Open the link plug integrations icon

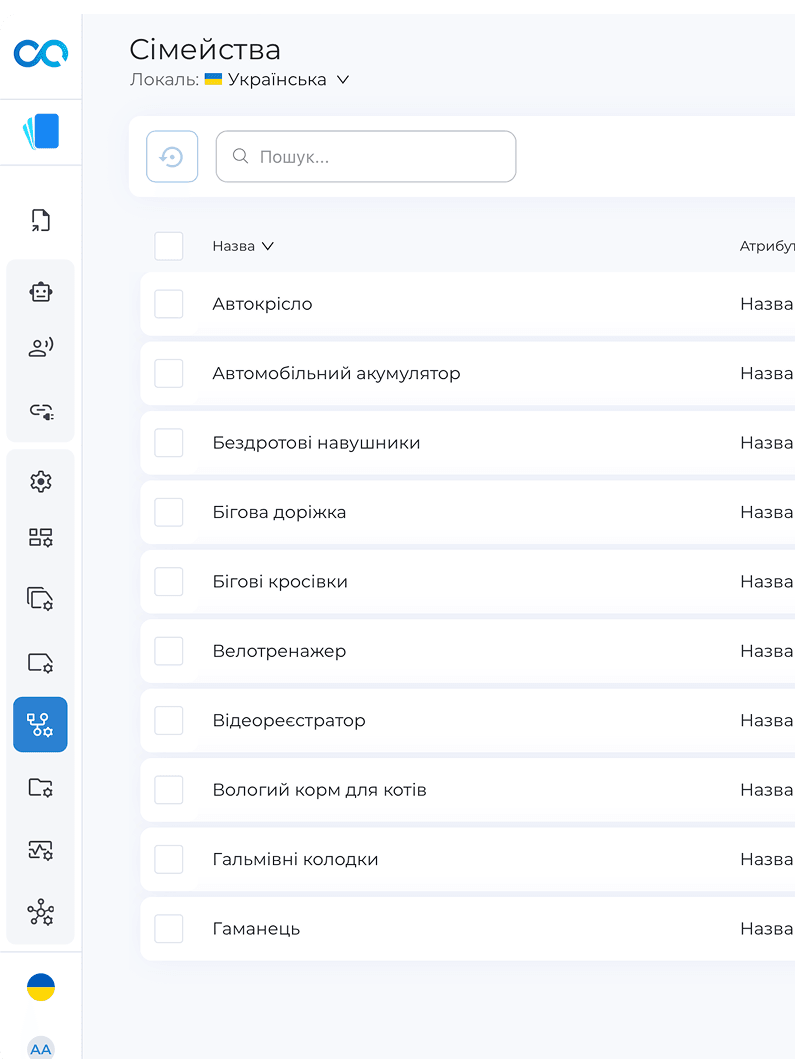click(41, 411)
